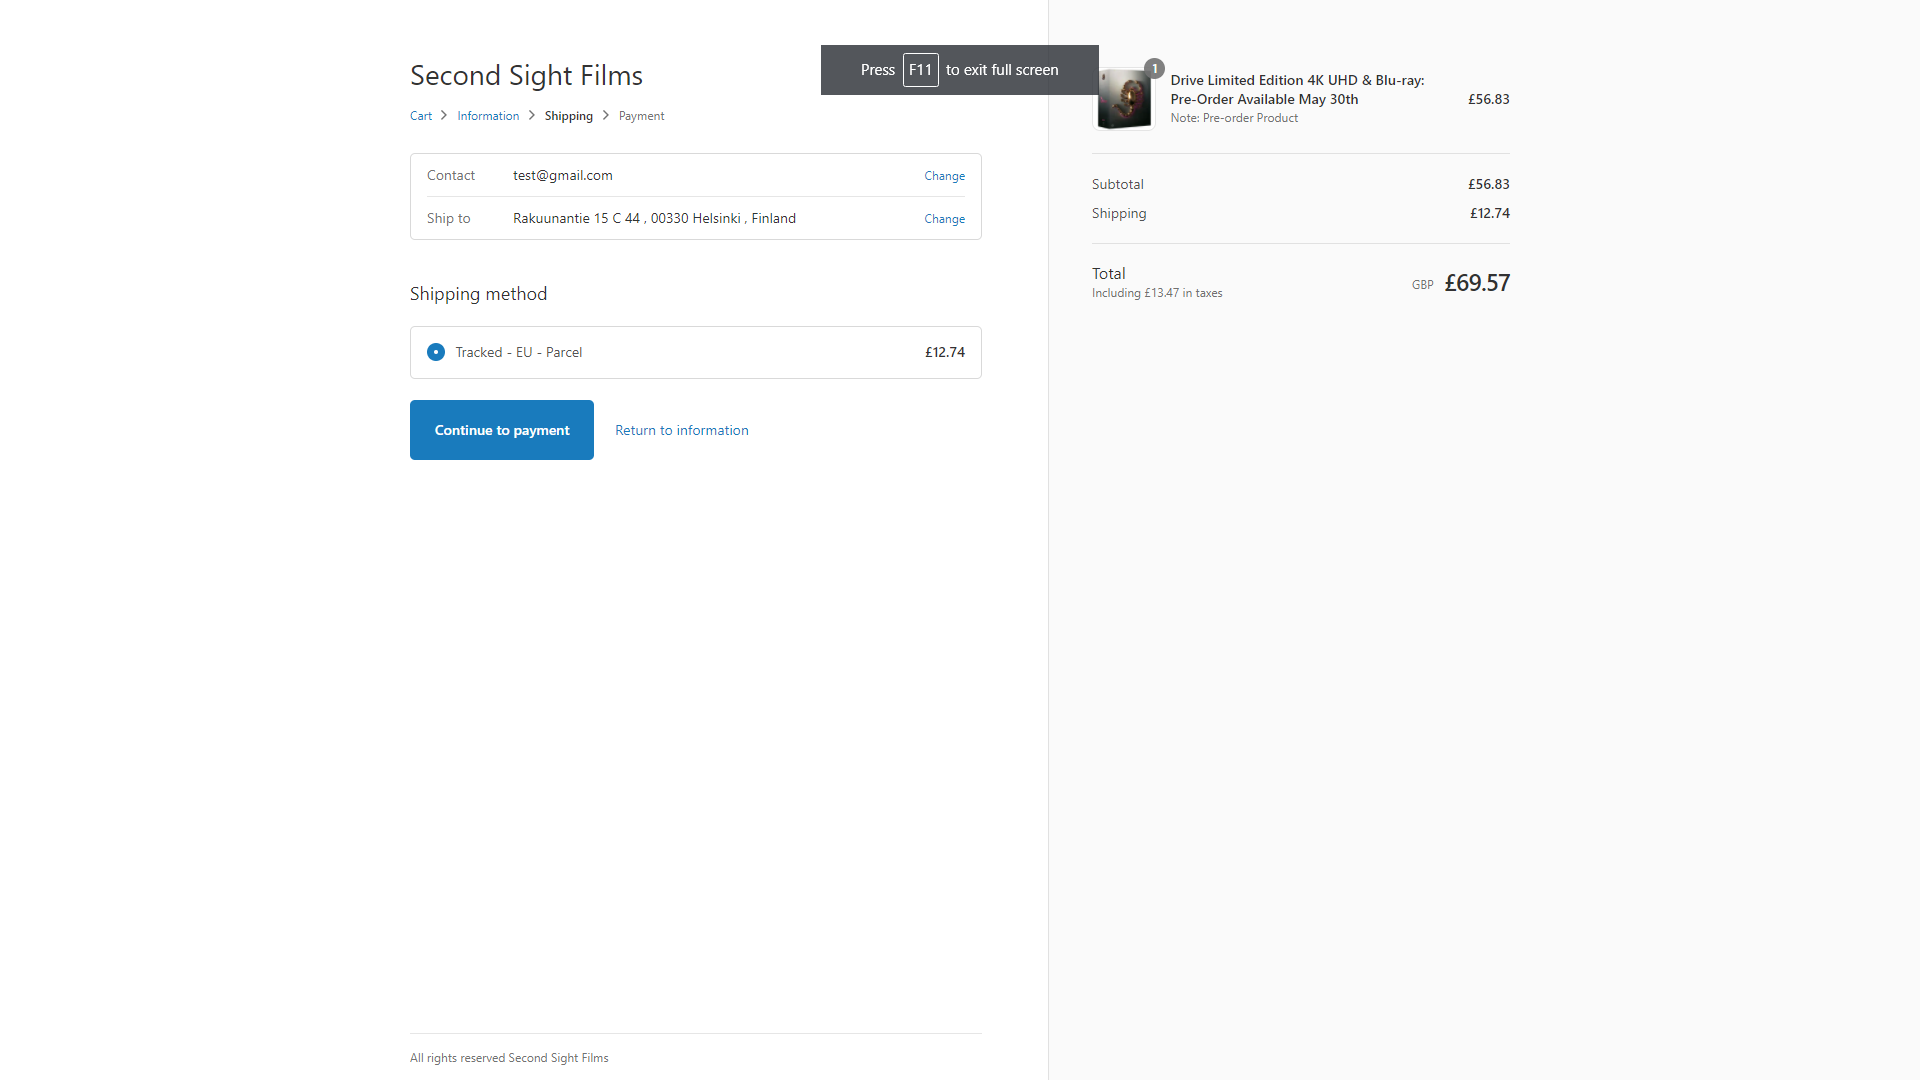
Task: Select the Tracked - EU - Parcel radio button
Action: pos(436,352)
